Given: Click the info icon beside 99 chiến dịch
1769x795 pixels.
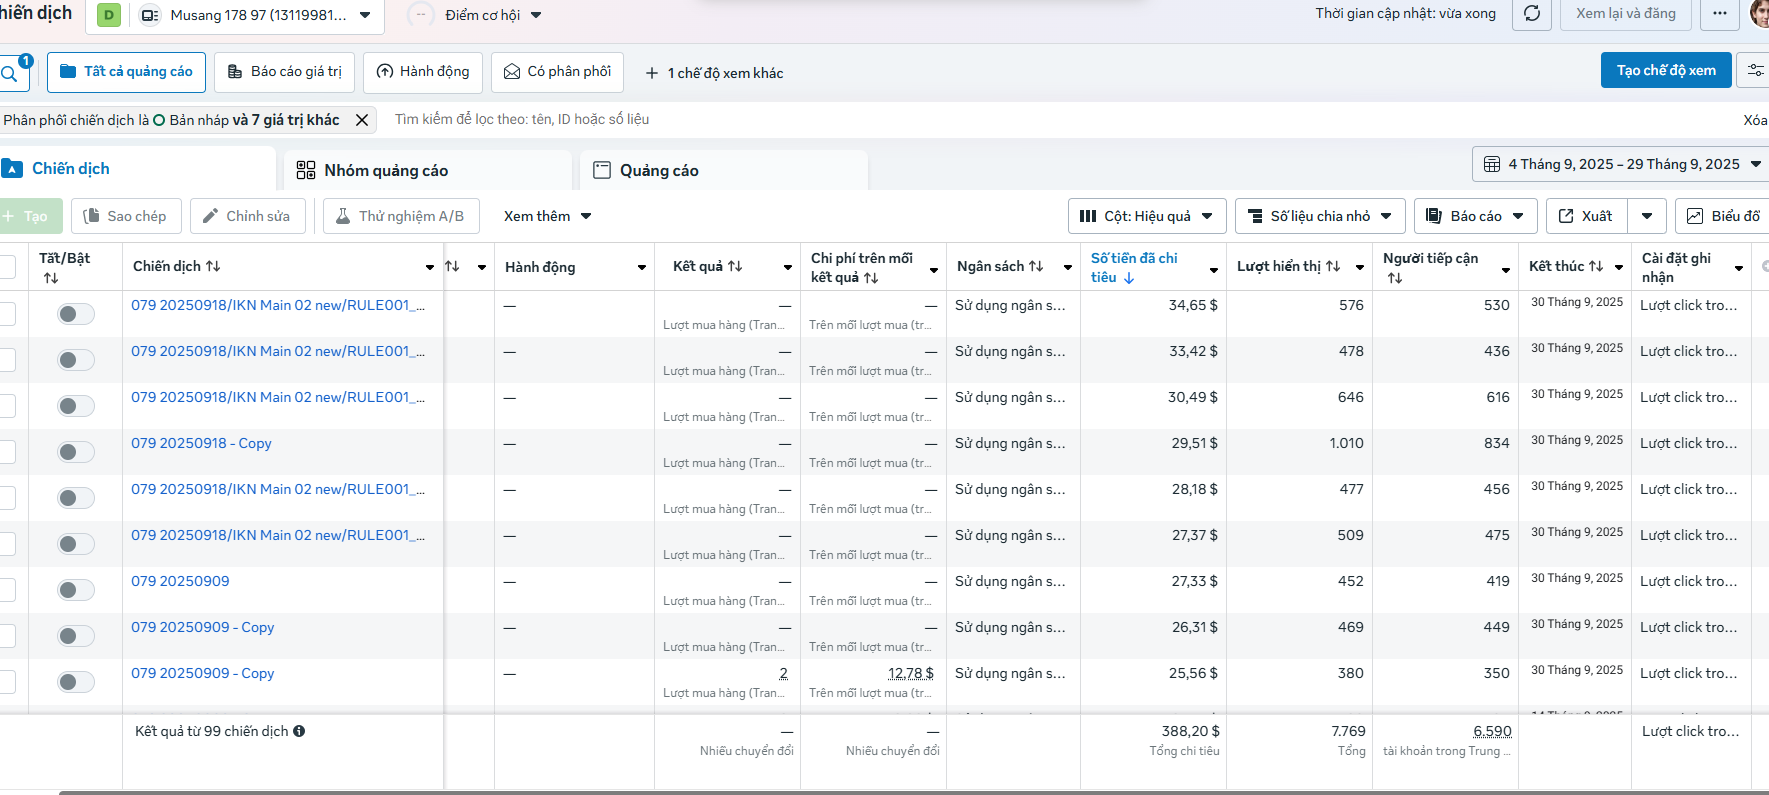Looking at the screenshot, I should (299, 731).
